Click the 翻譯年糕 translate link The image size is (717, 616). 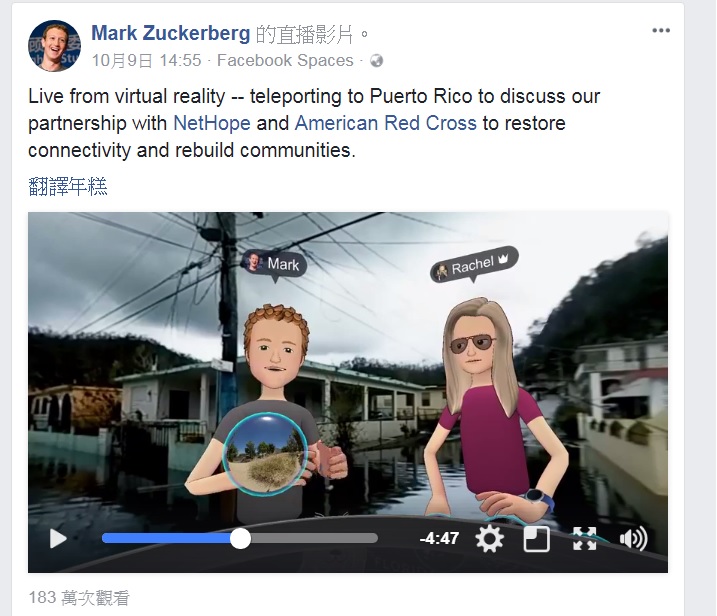pyautogui.click(x=68, y=187)
